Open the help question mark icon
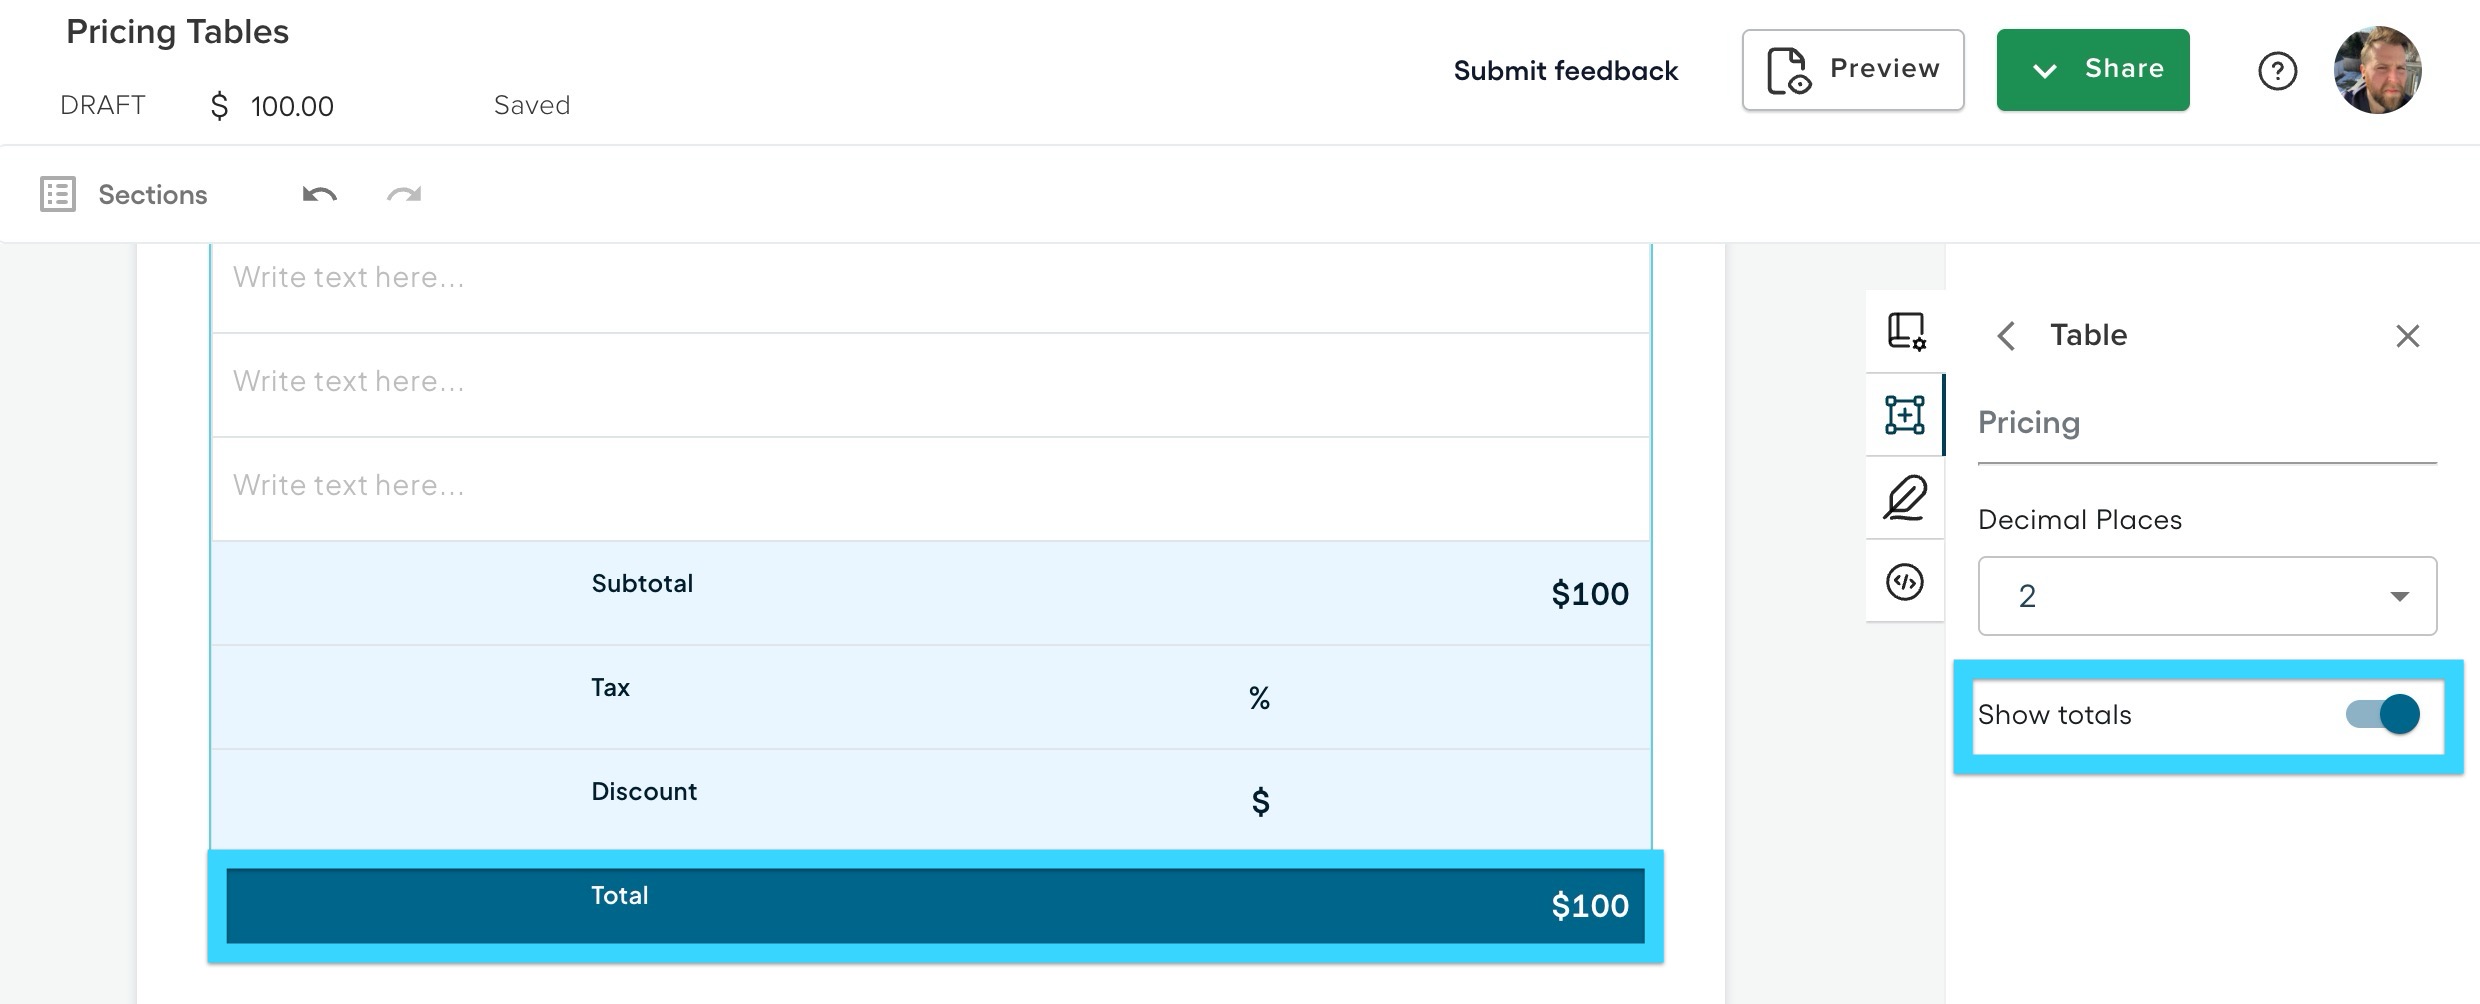Viewport: 2480px width, 1004px height. (2277, 71)
